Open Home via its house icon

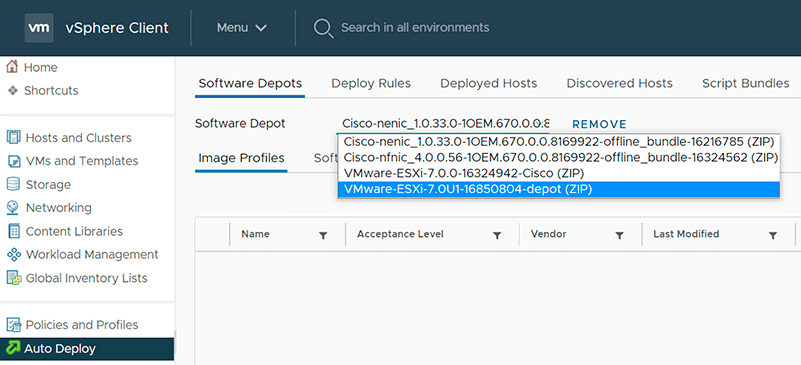13,67
